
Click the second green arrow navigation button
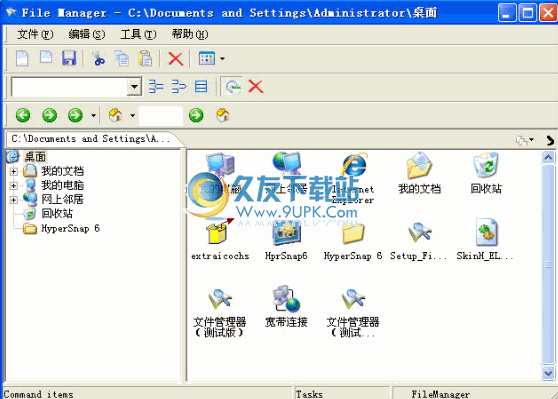click(x=49, y=115)
